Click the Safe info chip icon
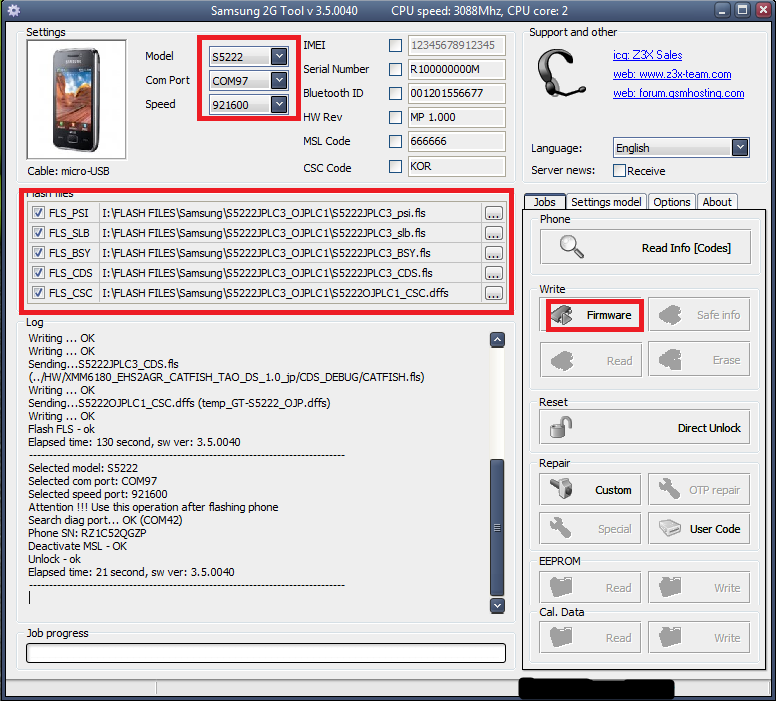 670,315
